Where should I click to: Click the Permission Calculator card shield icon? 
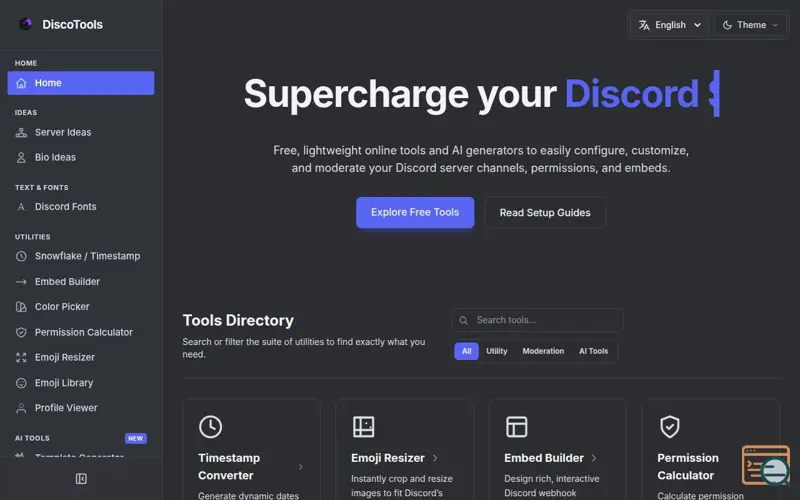coord(669,427)
